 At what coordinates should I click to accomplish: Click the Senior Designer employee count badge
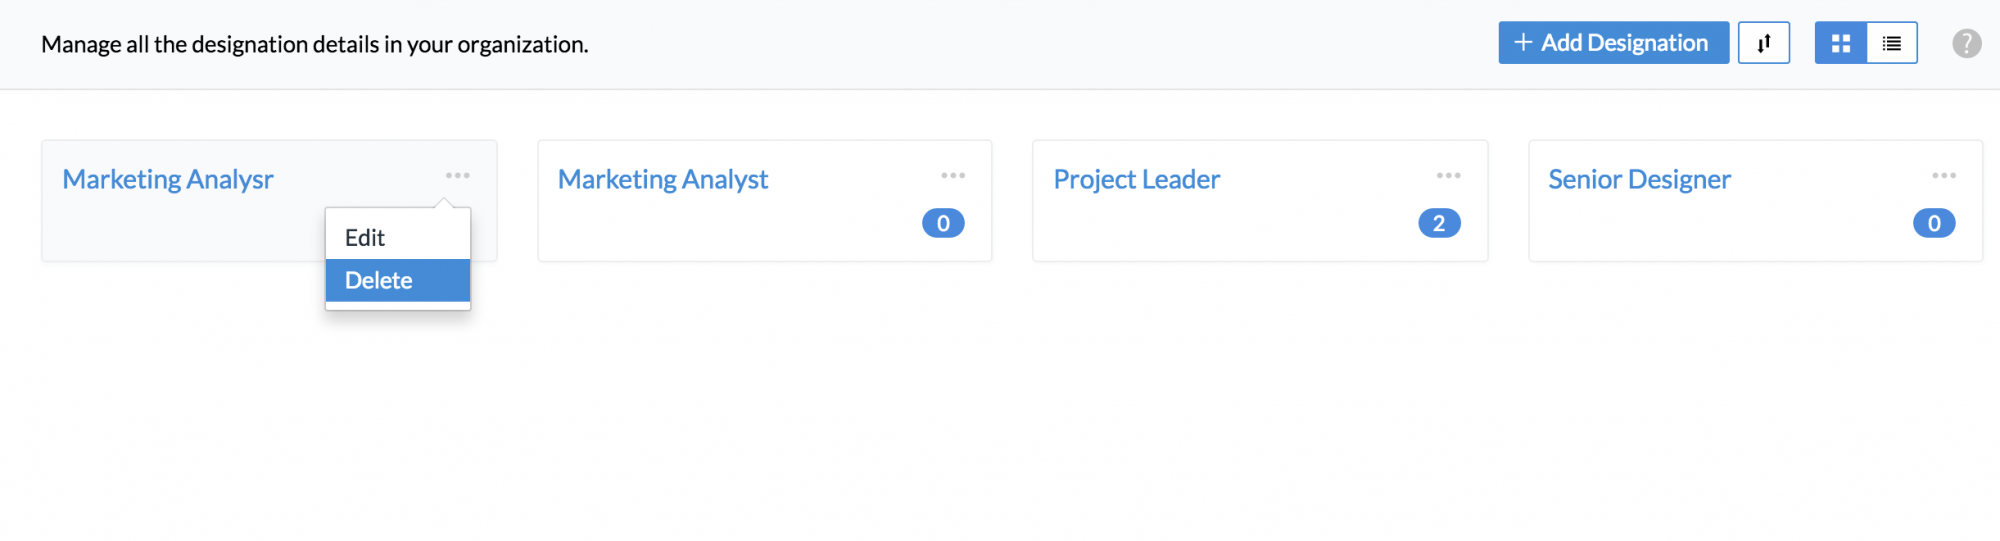coord(1934,223)
